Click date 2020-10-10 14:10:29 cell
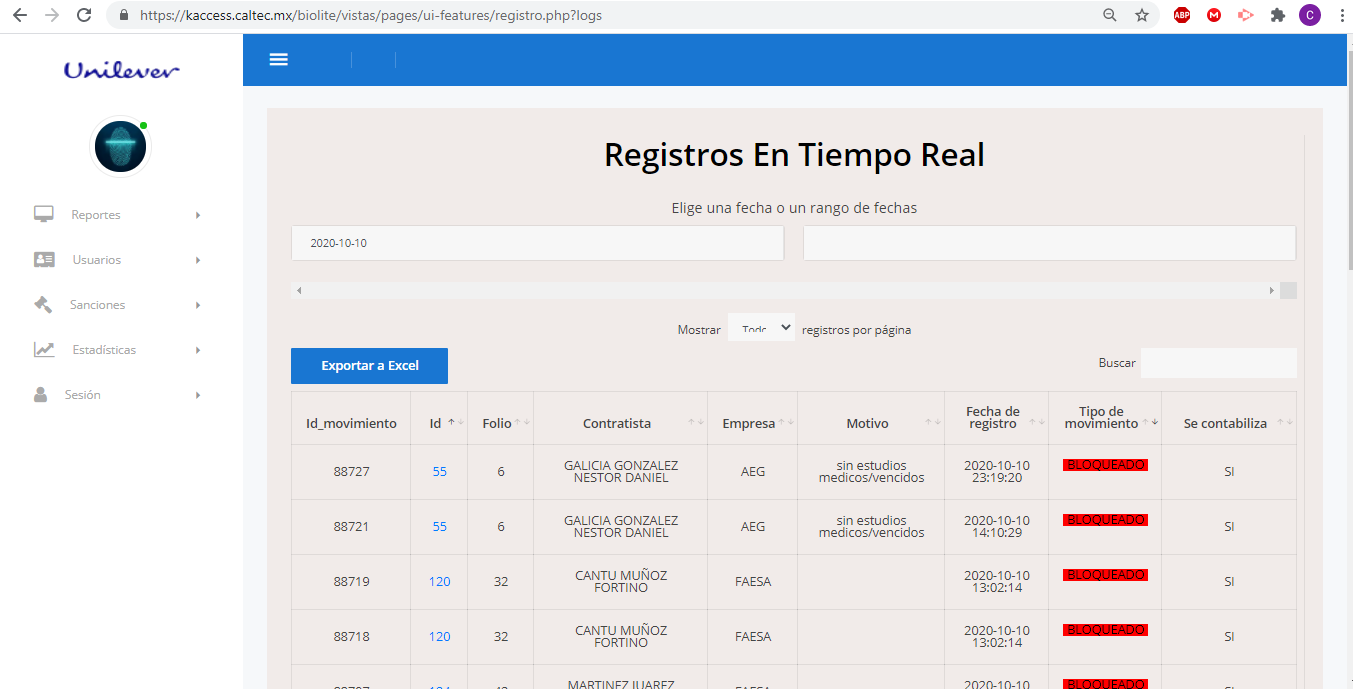The image size is (1353, 689). [996, 527]
